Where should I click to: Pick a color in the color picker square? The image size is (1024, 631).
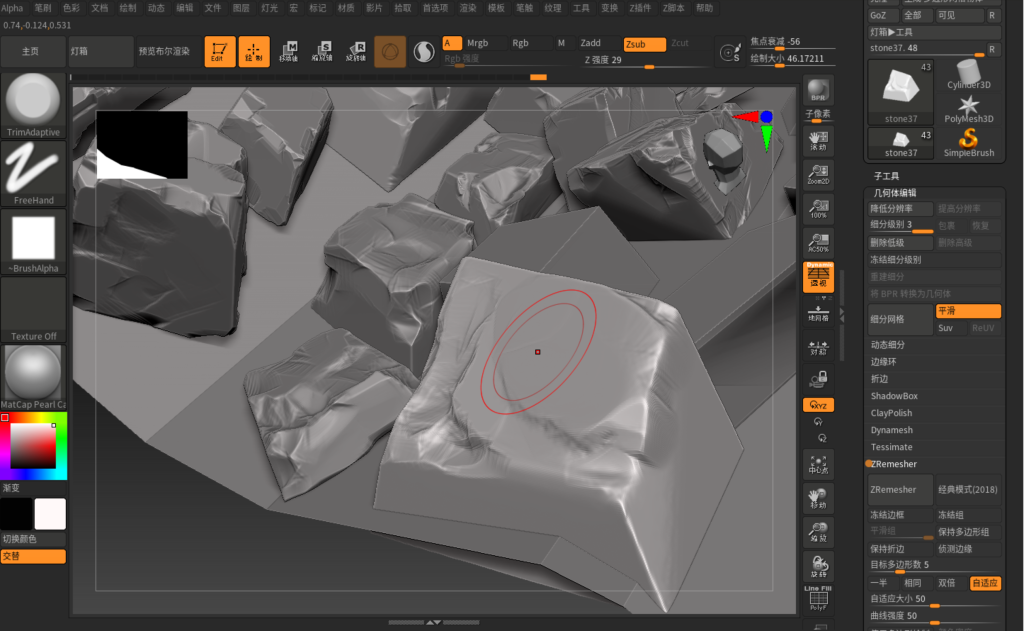tap(33, 445)
